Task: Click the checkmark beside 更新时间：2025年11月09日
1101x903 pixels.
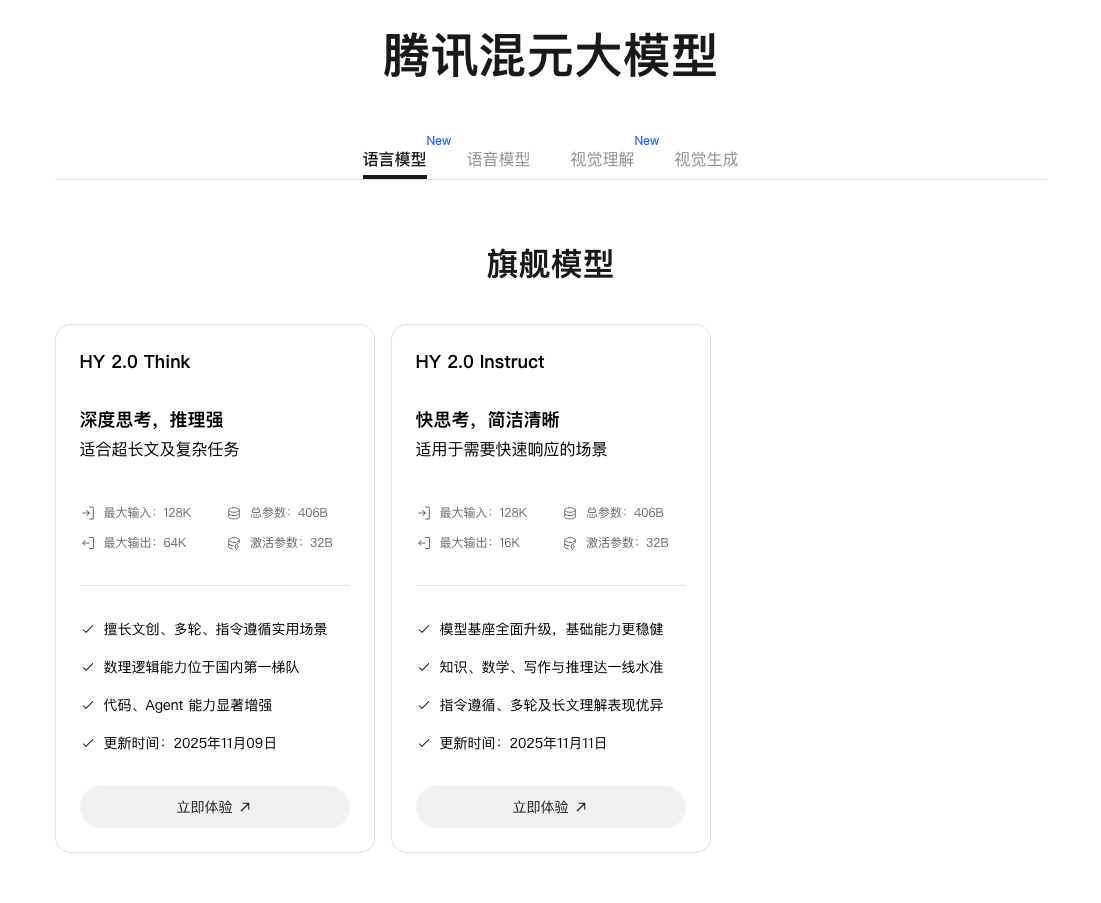Action: pos(88,743)
